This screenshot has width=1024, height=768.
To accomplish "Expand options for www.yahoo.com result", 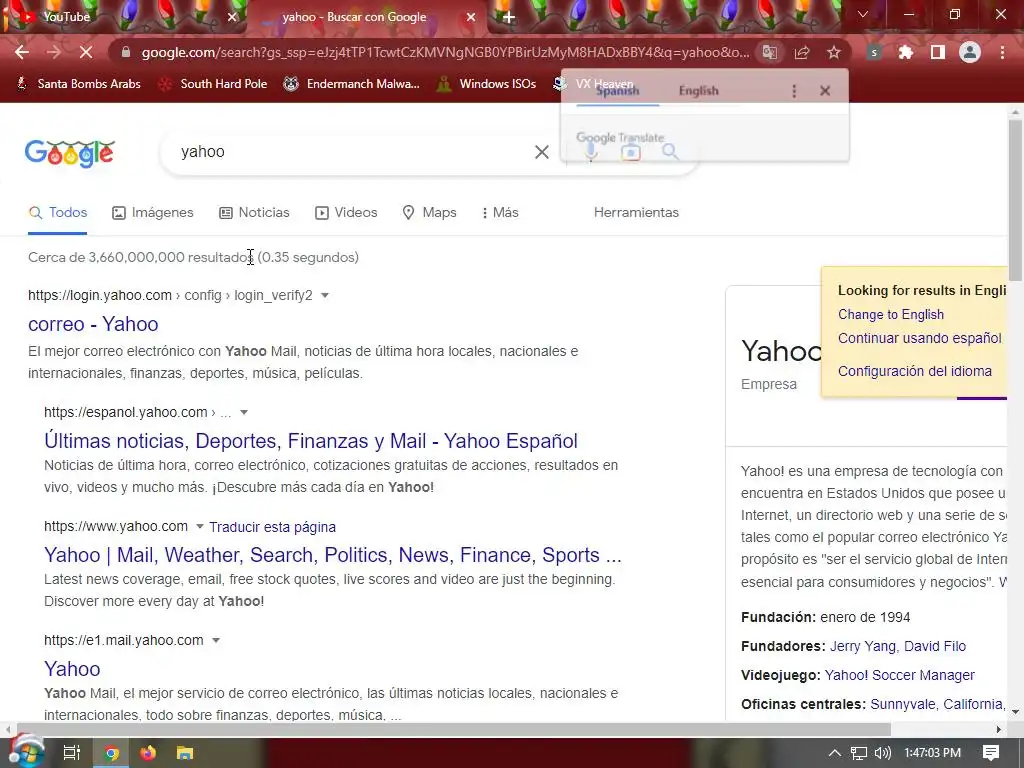I will click(x=200, y=526).
